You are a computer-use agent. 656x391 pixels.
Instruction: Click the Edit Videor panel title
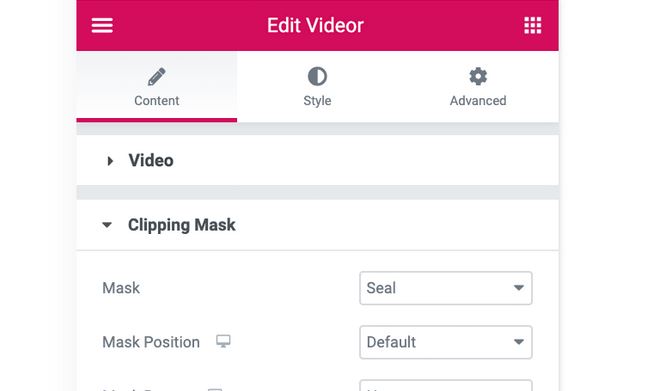315,26
